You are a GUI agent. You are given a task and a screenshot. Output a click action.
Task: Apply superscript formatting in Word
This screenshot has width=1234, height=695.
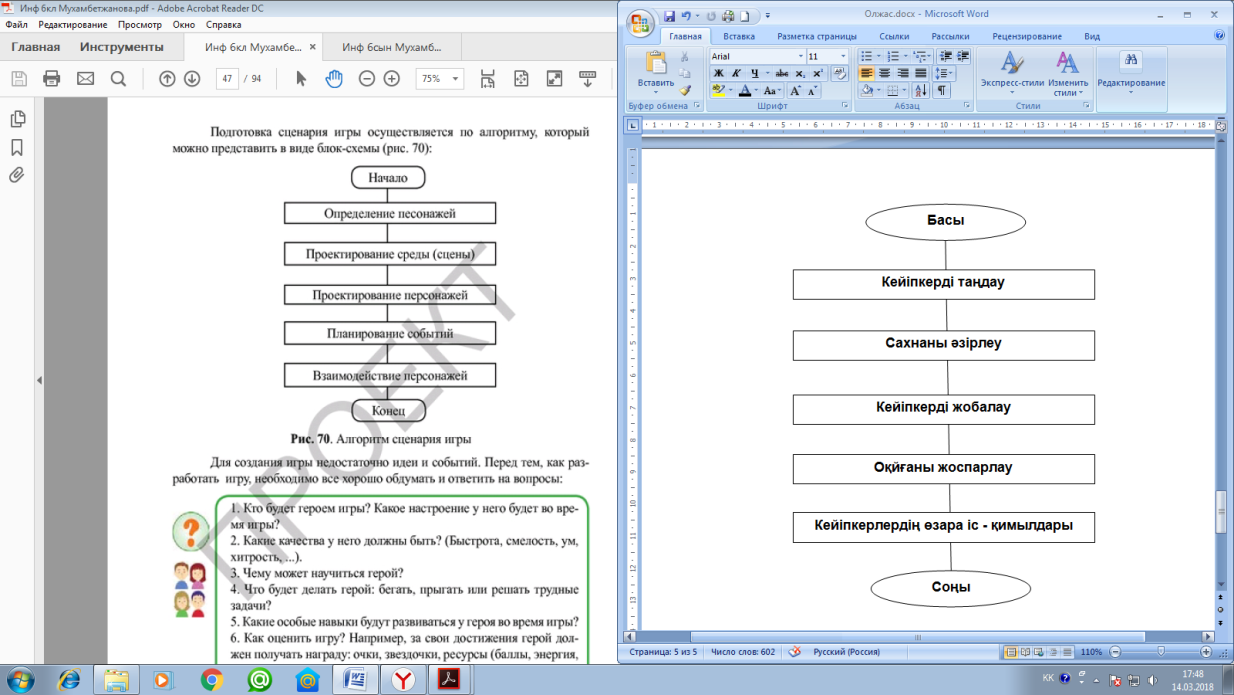[816, 73]
